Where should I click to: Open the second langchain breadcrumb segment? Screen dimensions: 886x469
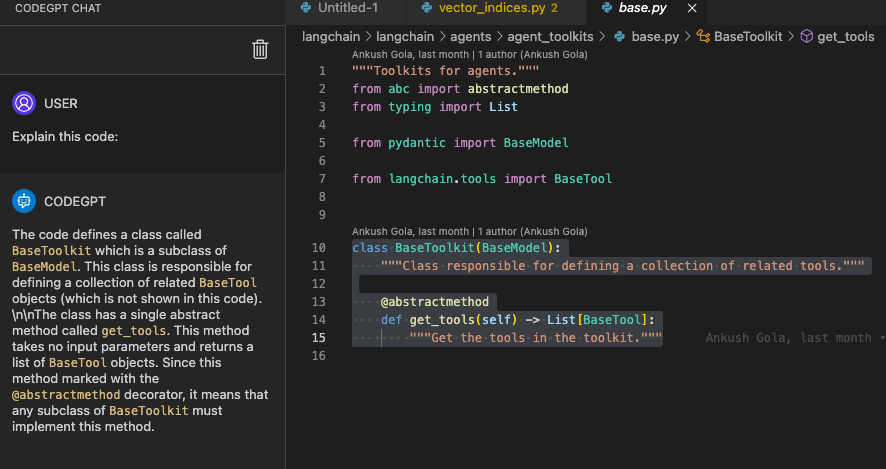pos(405,37)
